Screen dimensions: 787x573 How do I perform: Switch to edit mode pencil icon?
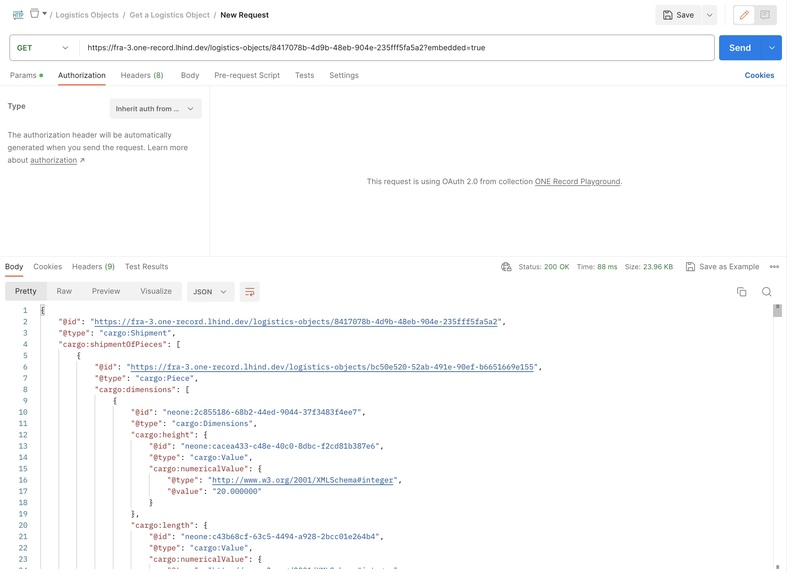(x=744, y=15)
